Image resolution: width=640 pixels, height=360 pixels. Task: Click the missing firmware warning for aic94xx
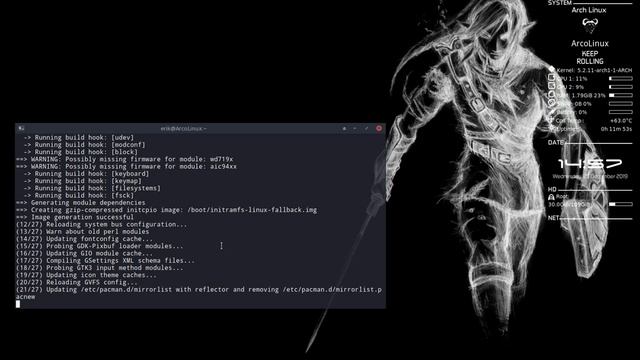(x=127, y=167)
